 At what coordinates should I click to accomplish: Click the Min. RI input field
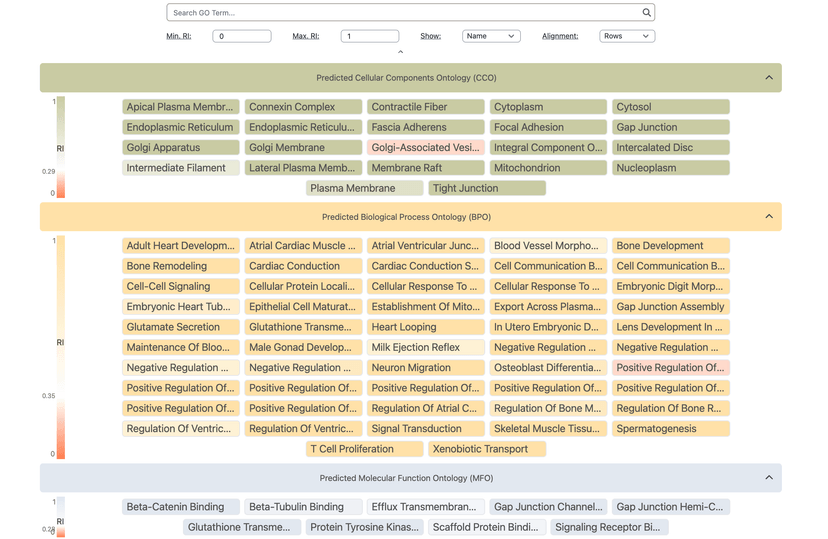(242, 36)
